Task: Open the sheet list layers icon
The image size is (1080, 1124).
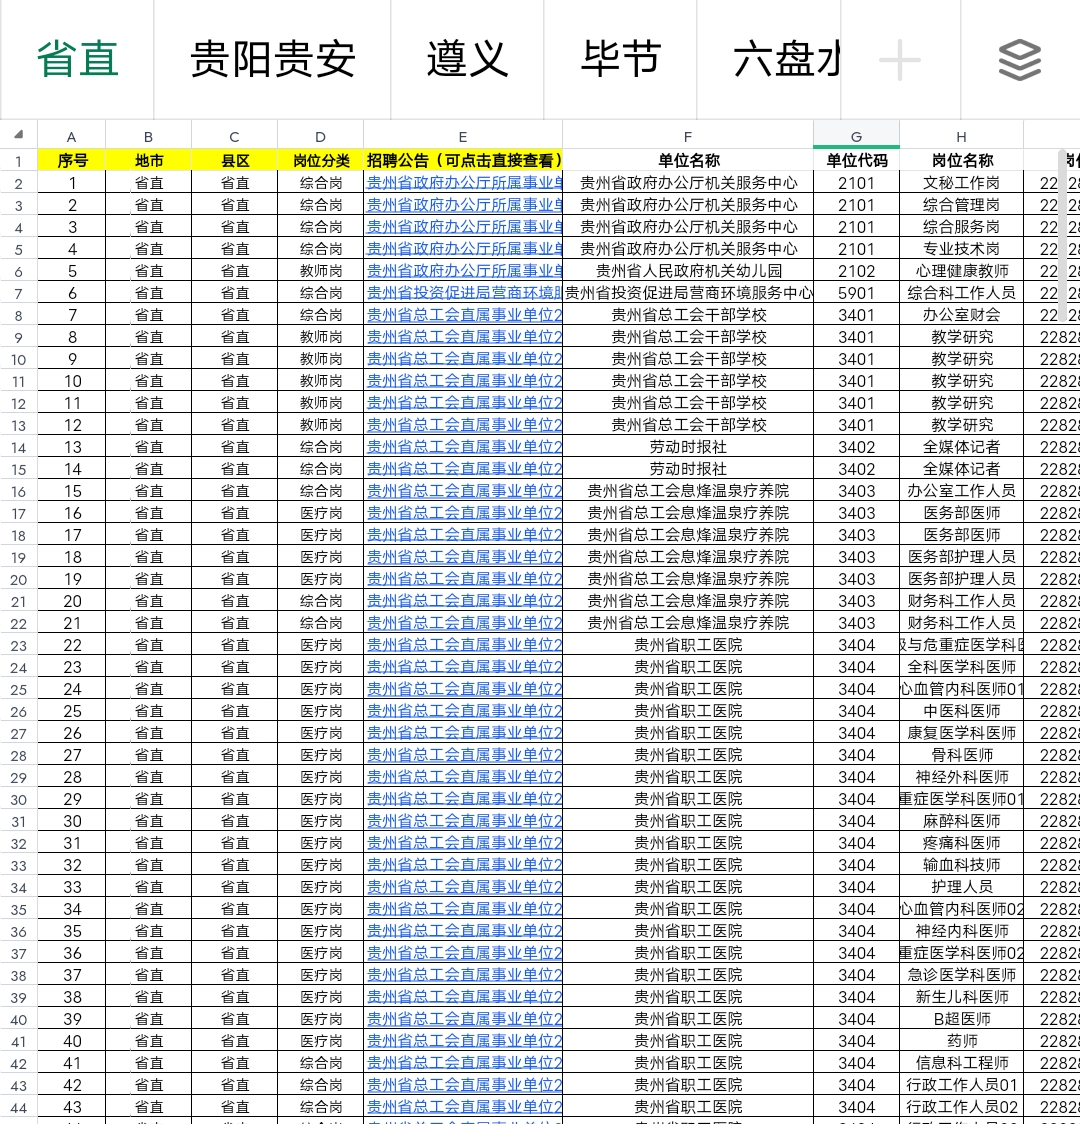Action: (x=1019, y=60)
